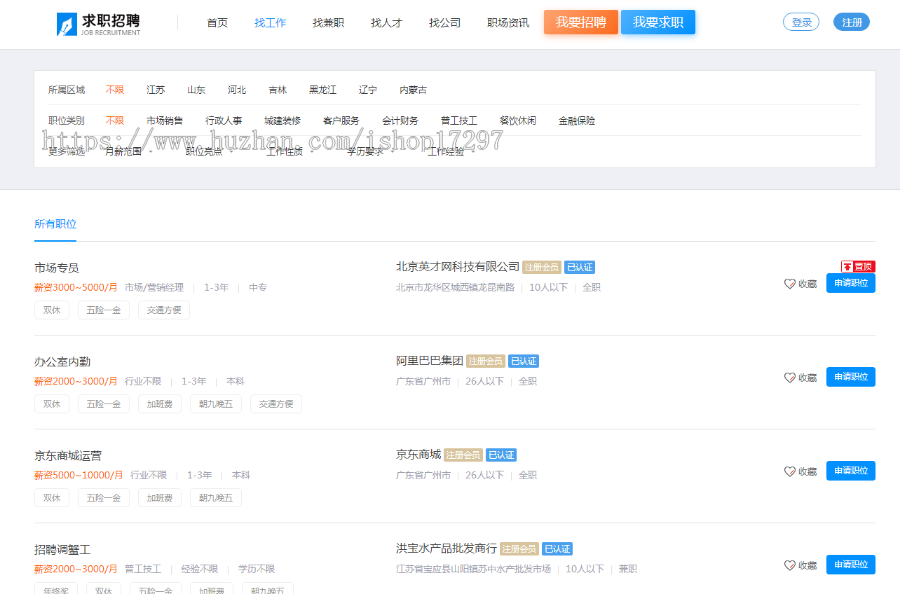Favorite the 招聘调整工 job via heart icon
Viewport: 900px width, 594px height.
tap(790, 565)
